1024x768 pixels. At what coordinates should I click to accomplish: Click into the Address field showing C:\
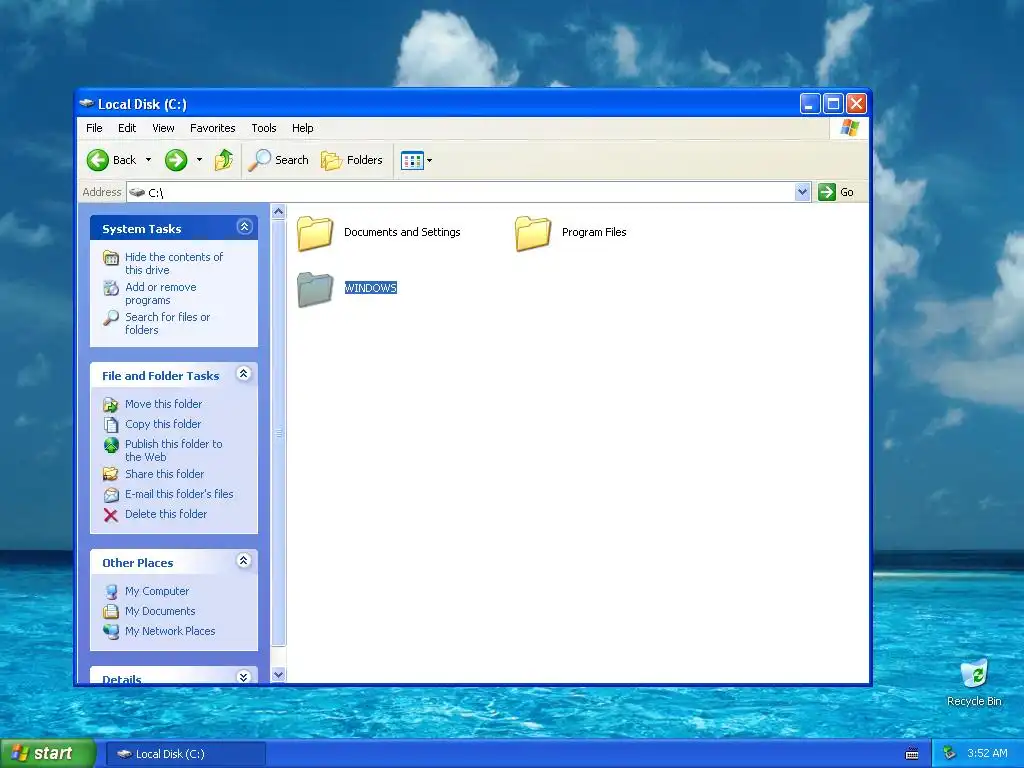coord(461,192)
